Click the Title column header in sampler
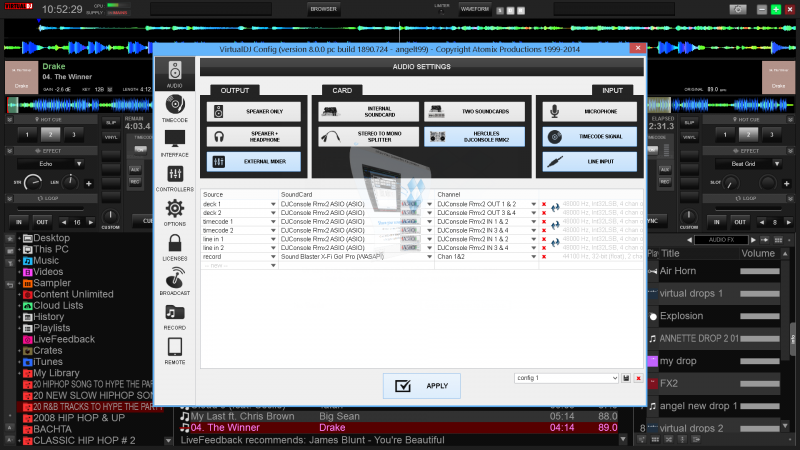This screenshot has width=800, height=450. point(670,254)
